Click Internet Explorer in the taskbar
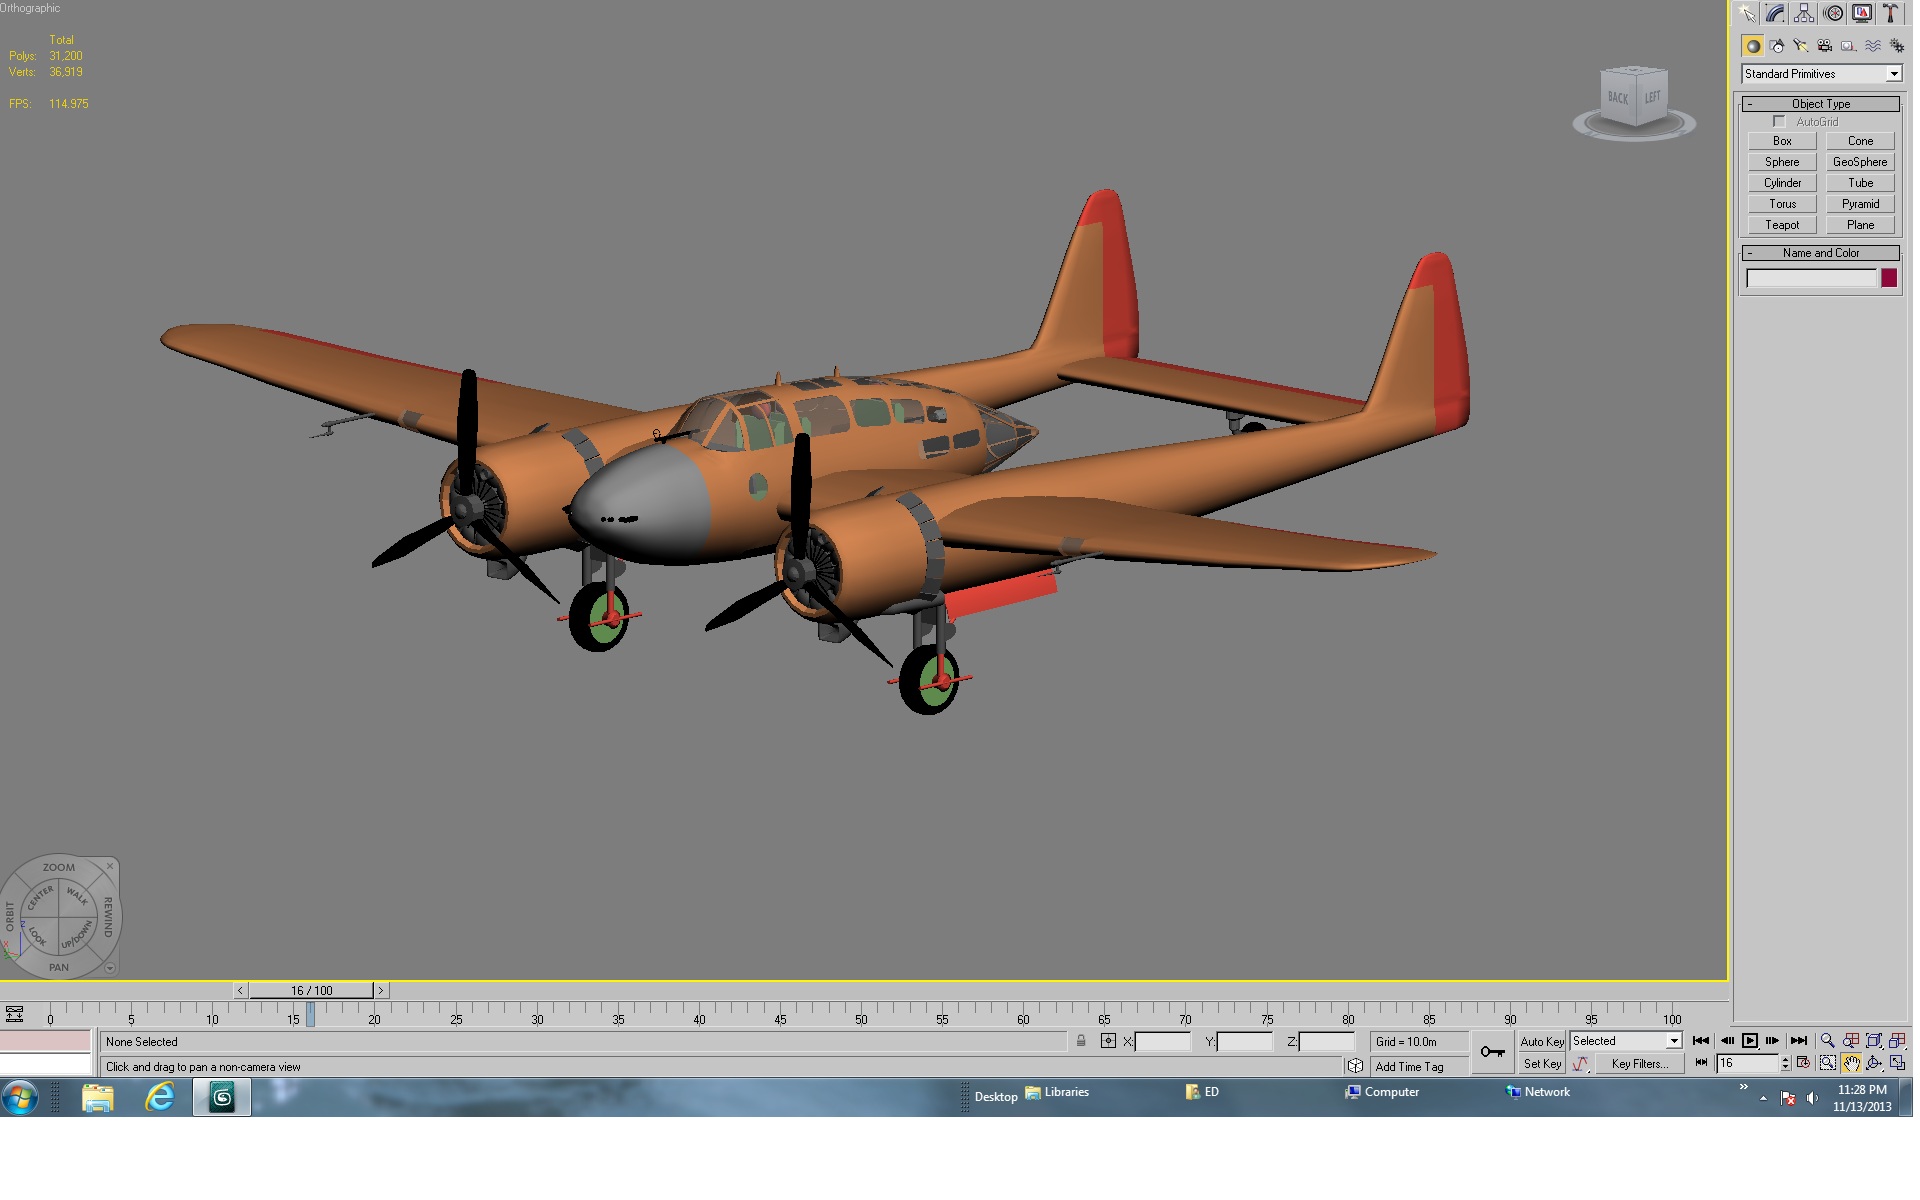This screenshot has height=1200, width=1920. point(160,1098)
